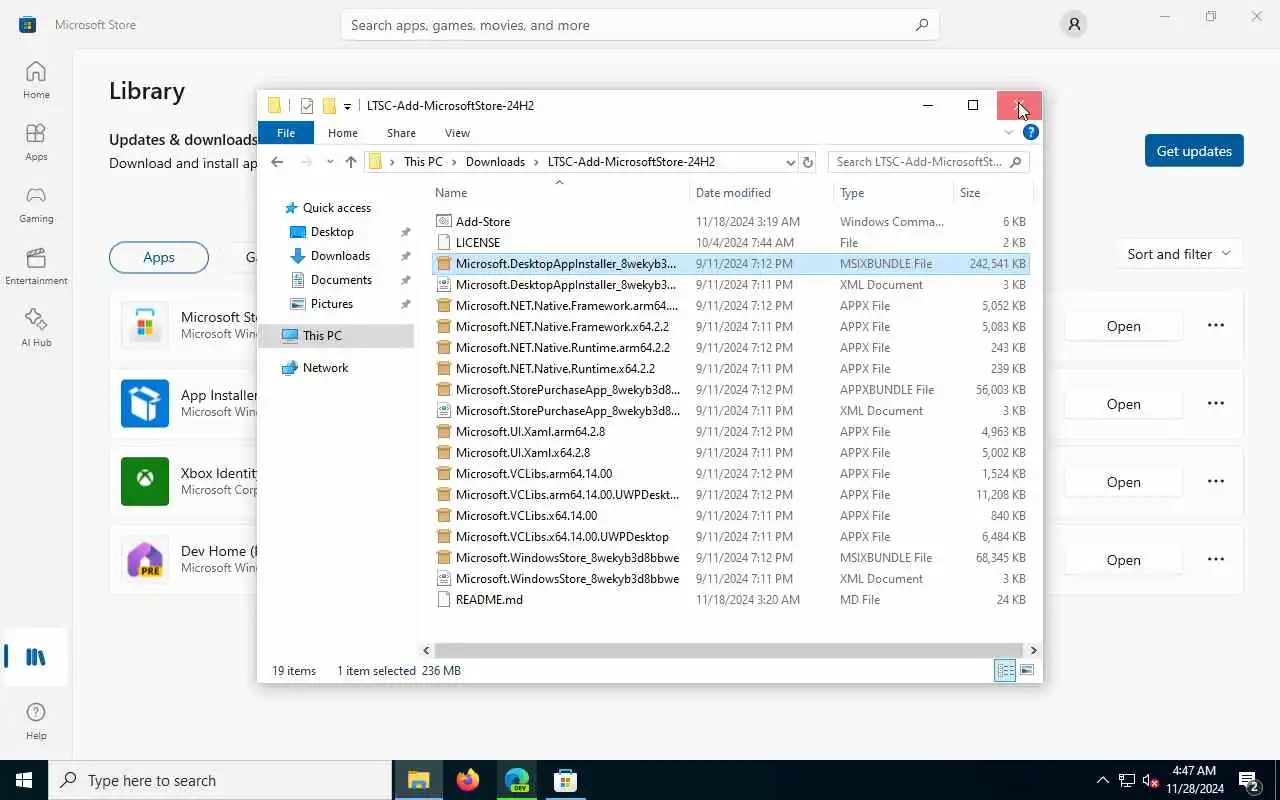1280x800 pixels.
Task: Switch to View ribbon tab
Action: (x=457, y=132)
